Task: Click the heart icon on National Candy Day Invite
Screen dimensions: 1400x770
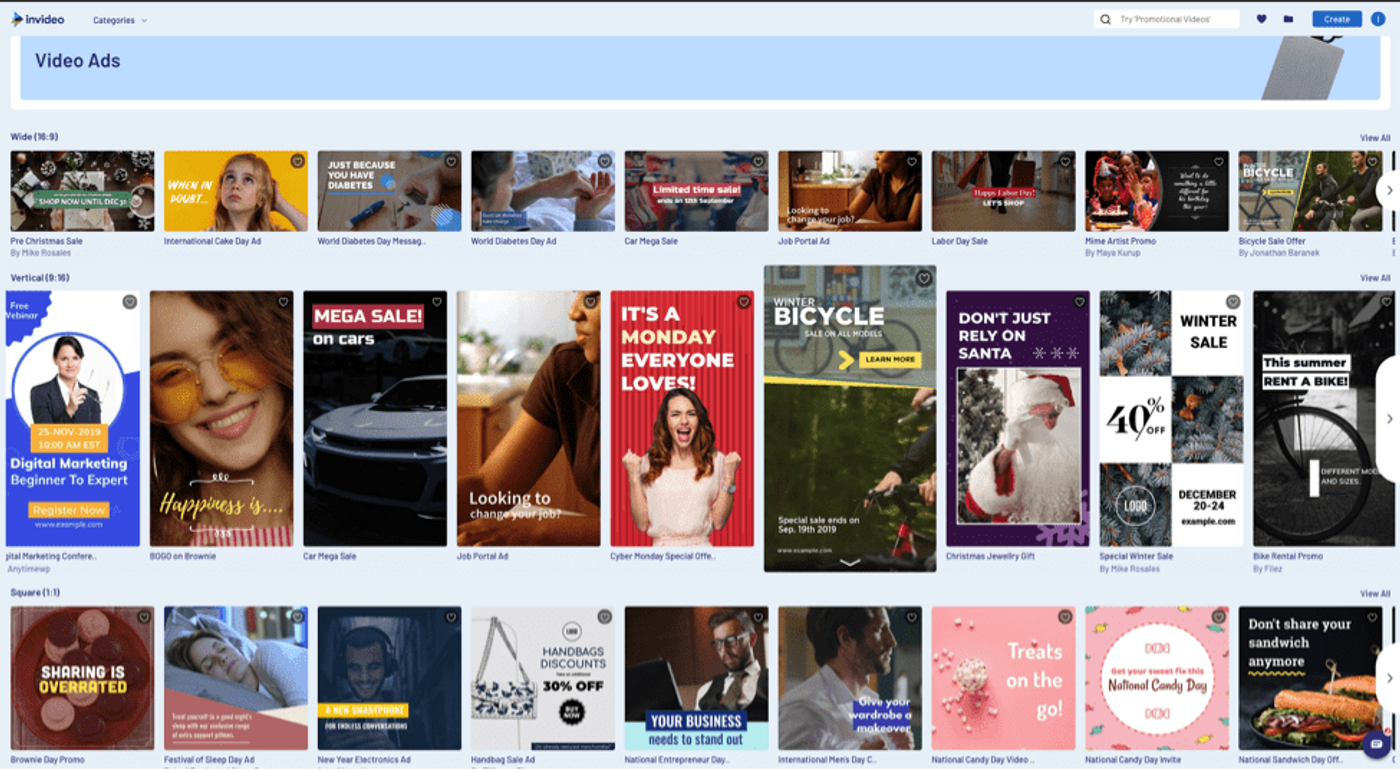Action: click(x=1218, y=618)
